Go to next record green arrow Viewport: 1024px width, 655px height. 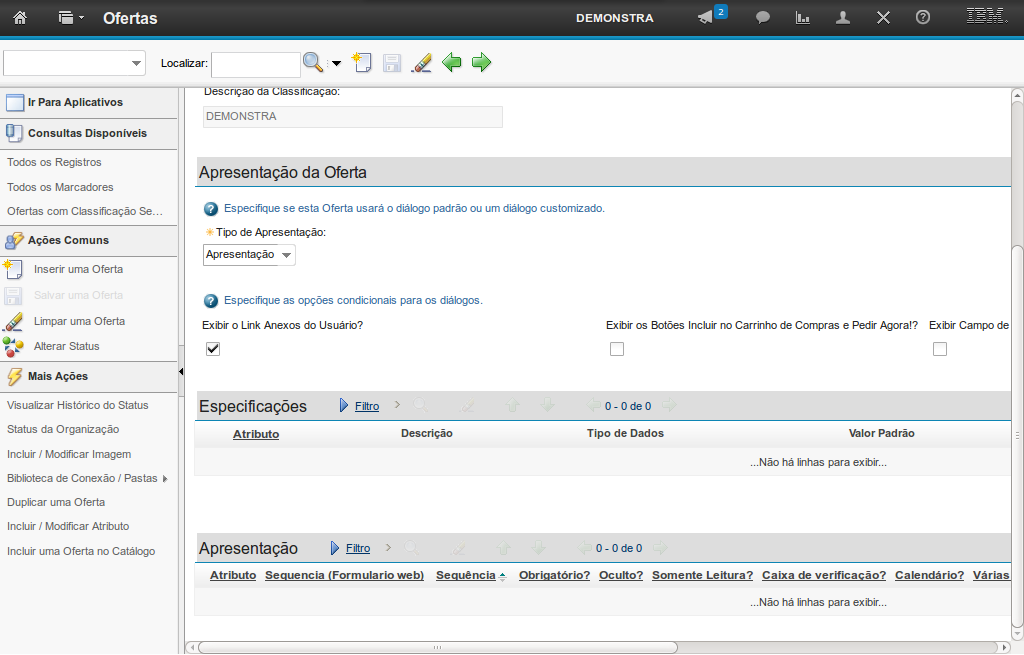[x=482, y=63]
